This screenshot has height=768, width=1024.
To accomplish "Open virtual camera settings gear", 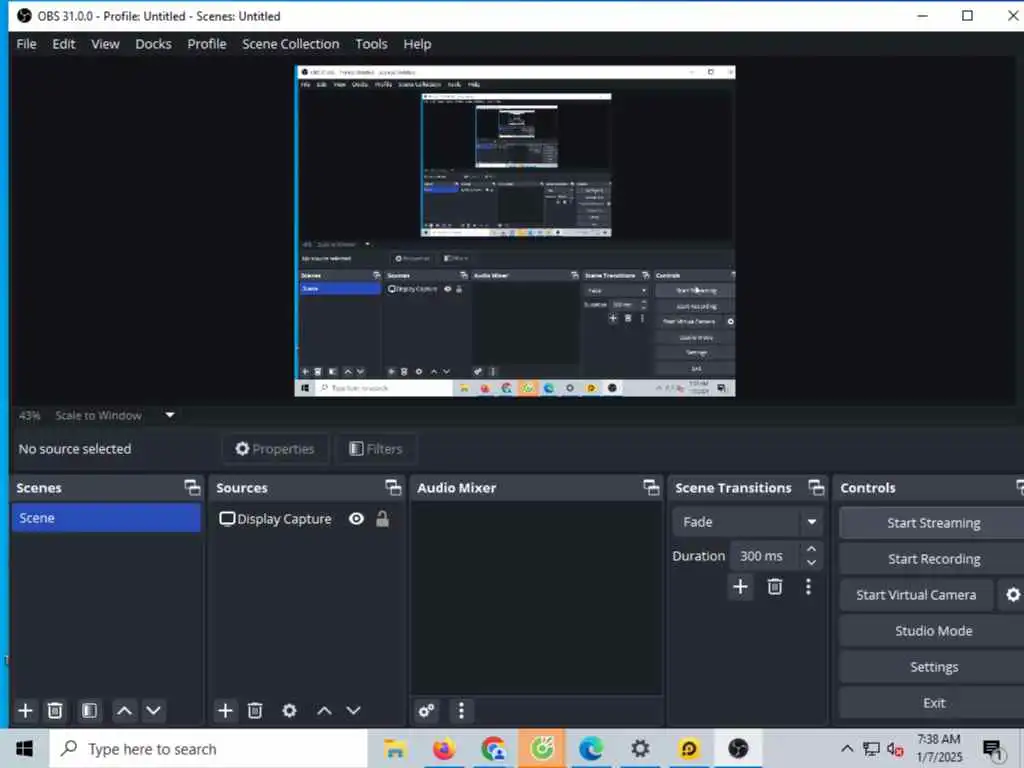I will pos(1012,595).
